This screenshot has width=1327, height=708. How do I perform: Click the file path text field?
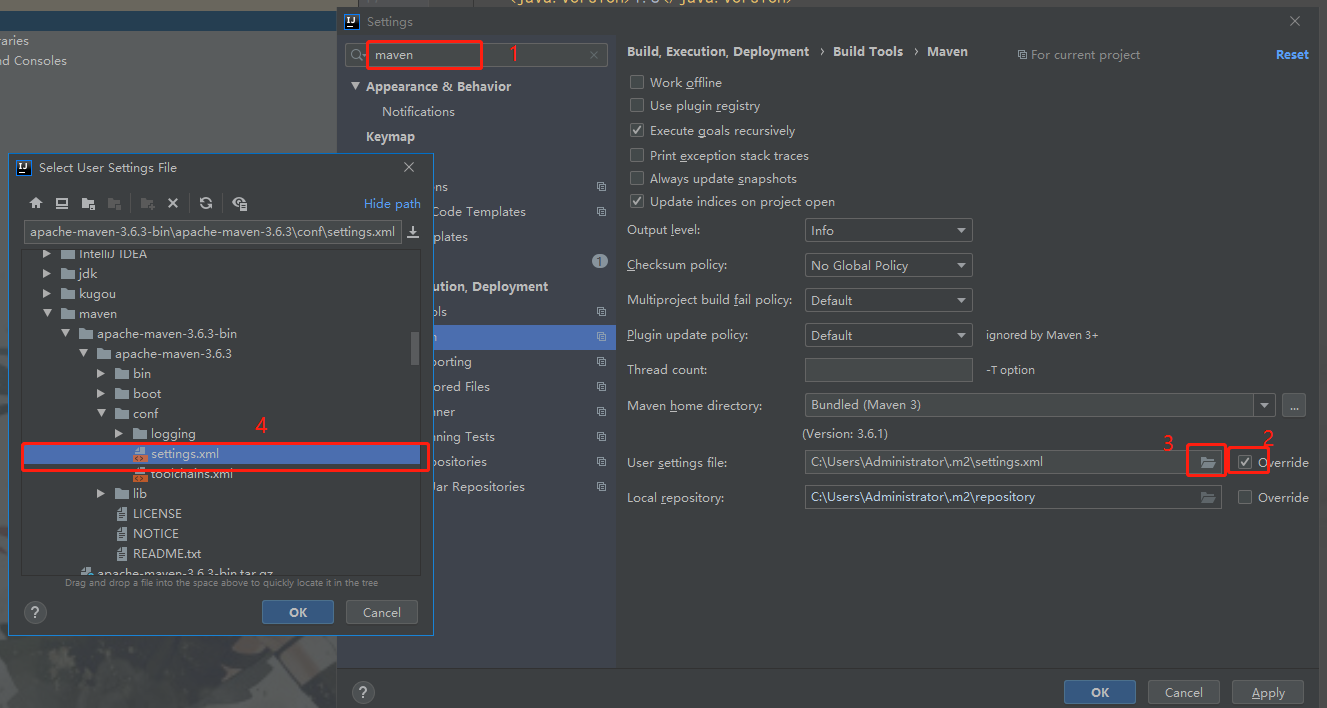point(212,232)
